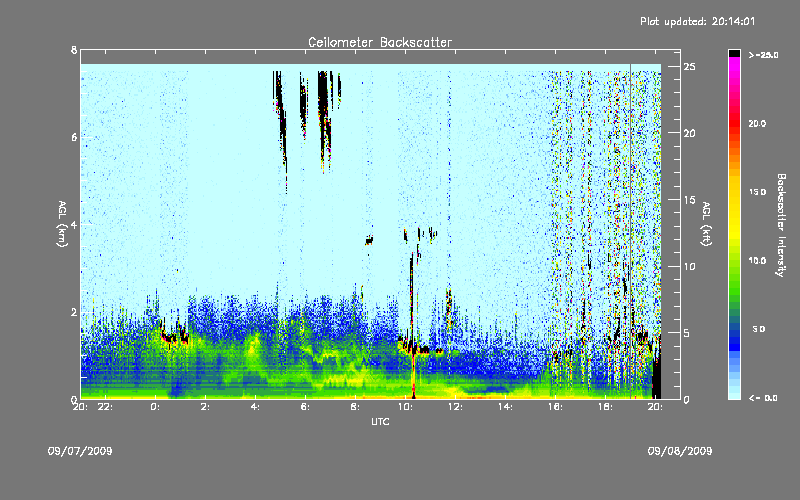Click the '16:' time-axis label

click(556, 407)
